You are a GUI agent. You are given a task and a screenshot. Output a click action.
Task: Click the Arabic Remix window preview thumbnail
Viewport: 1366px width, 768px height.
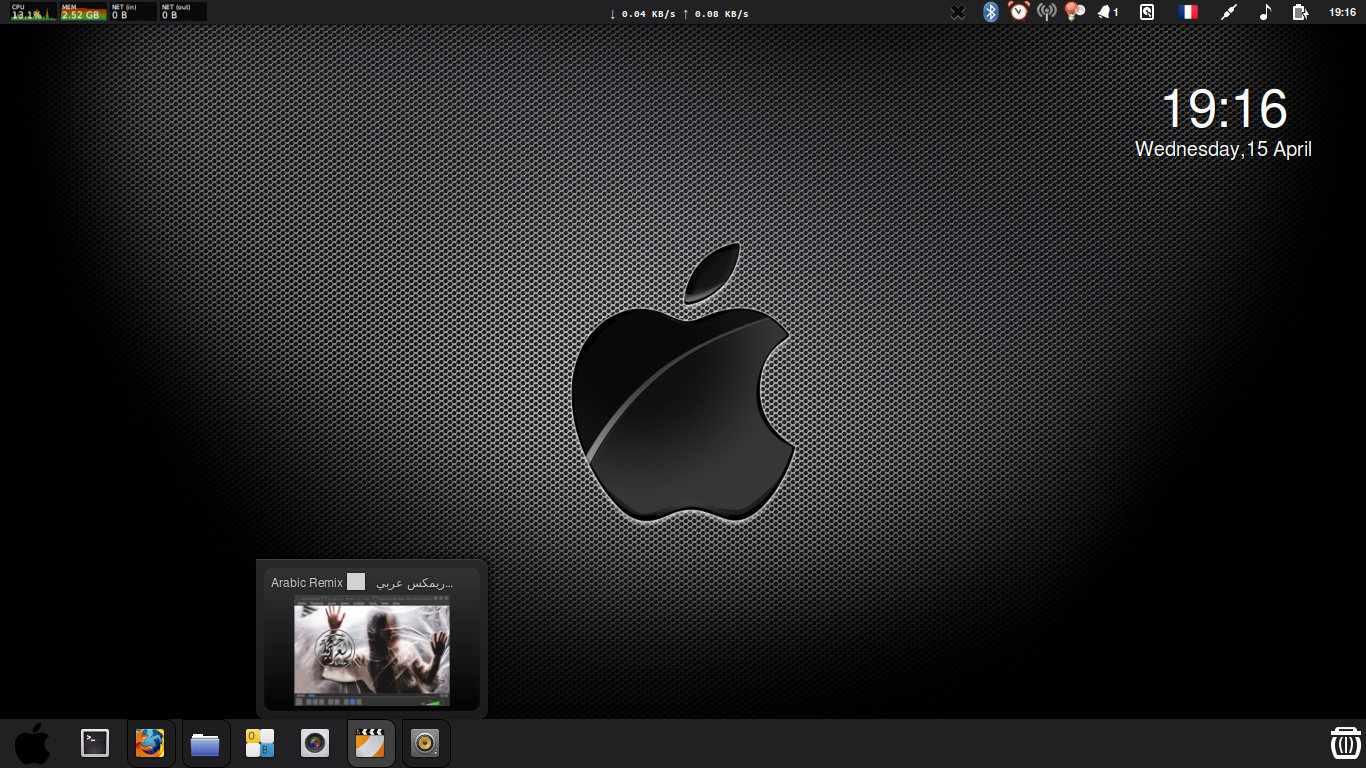coord(372,649)
